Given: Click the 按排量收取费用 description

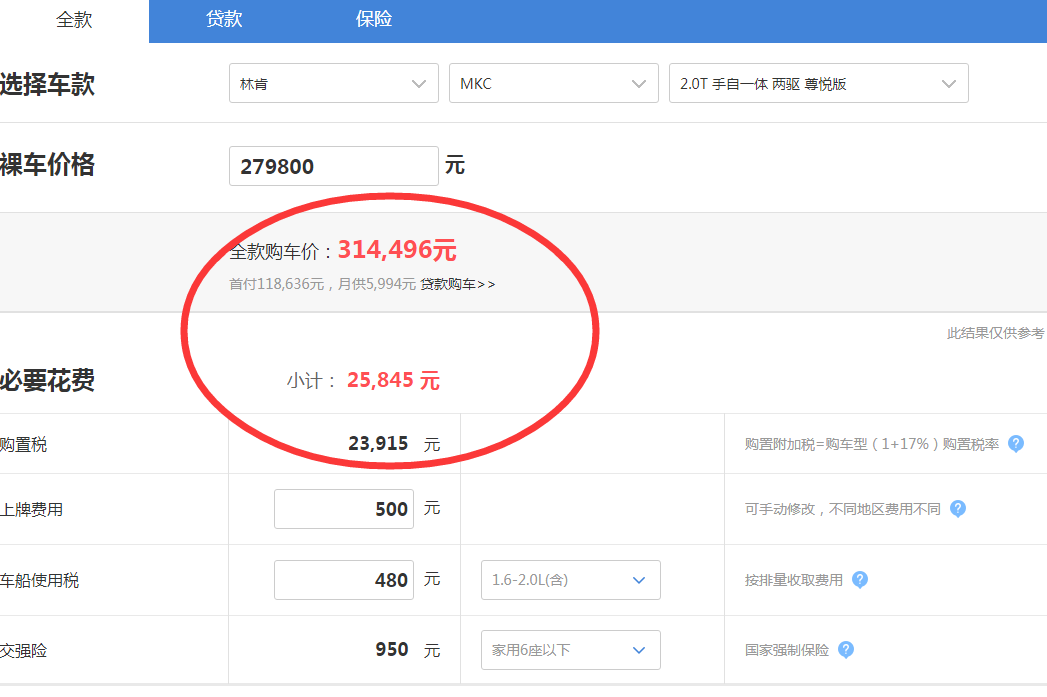Looking at the screenshot, I should (x=794, y=580).
